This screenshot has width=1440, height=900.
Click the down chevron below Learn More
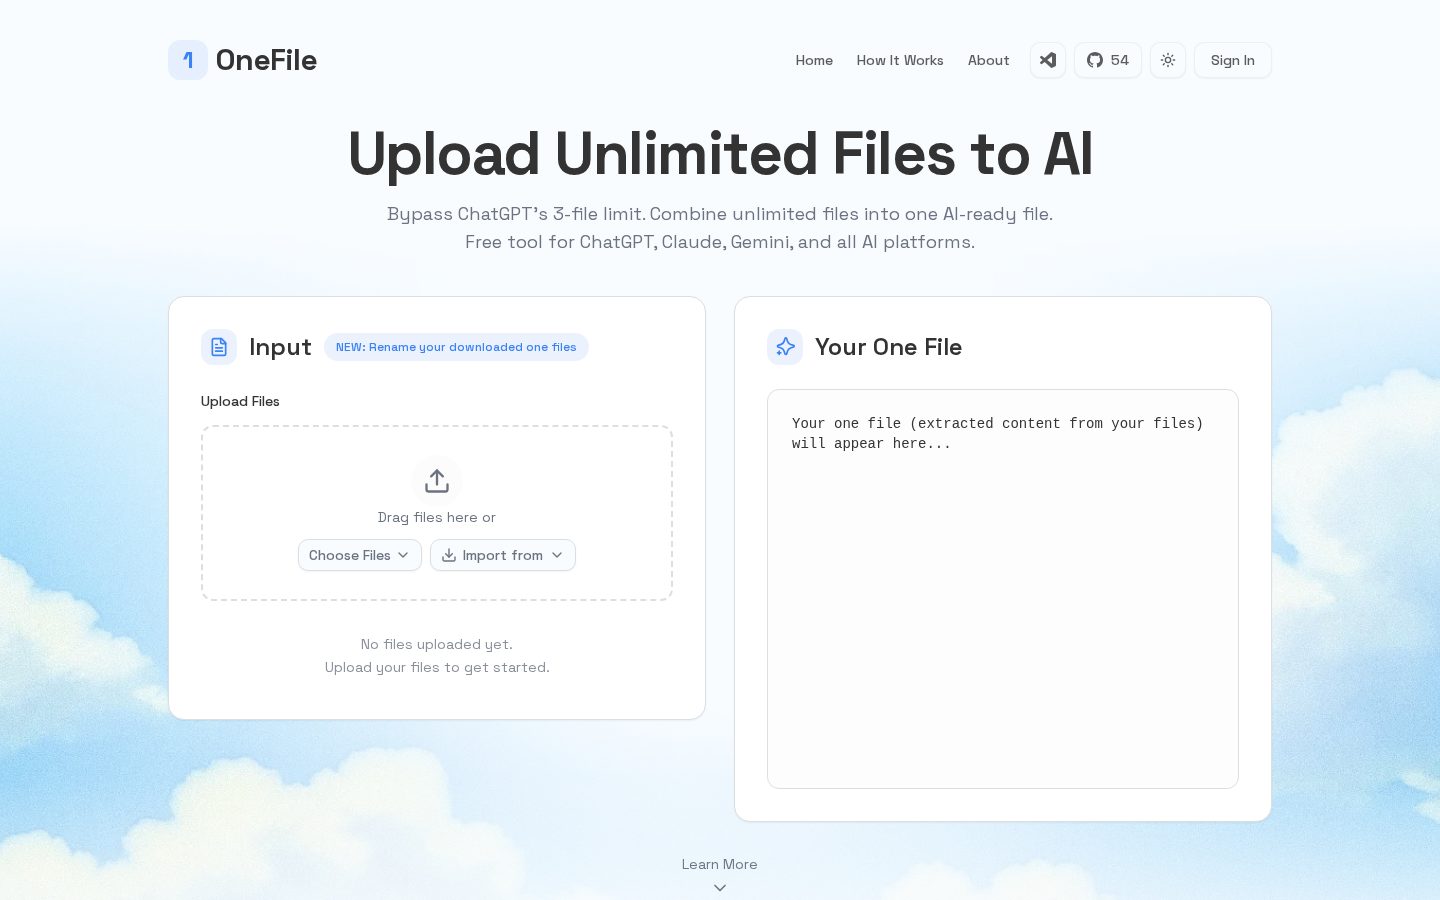click(720, 888)
